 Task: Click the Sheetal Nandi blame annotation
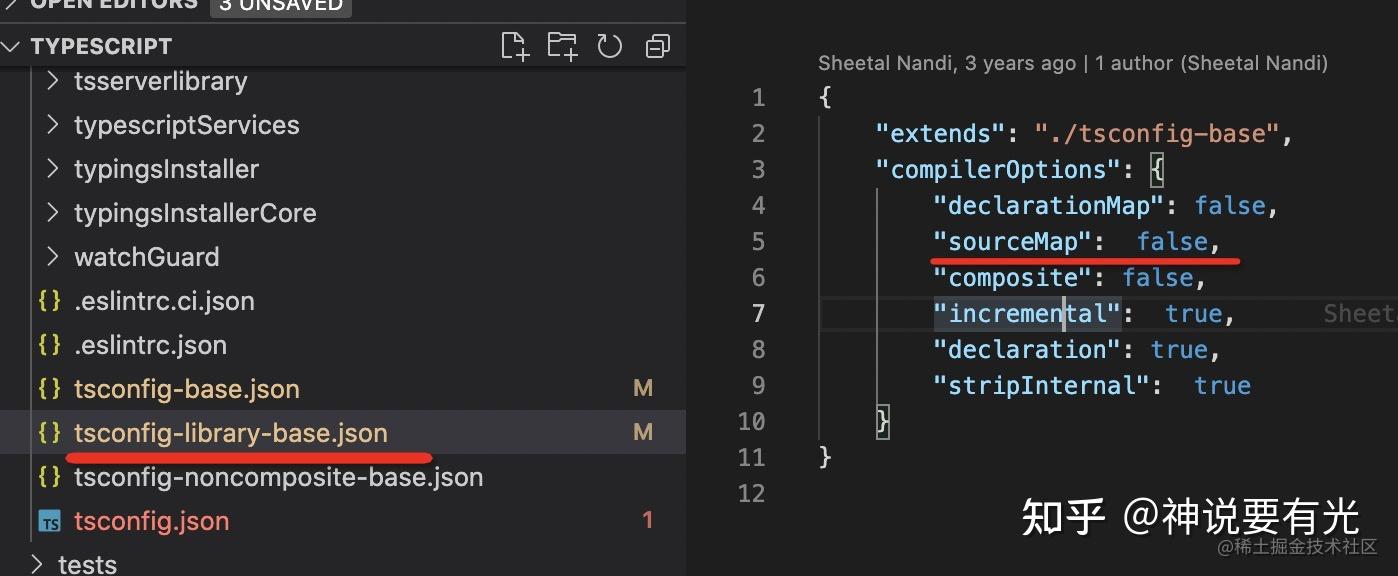[1072, 62]
